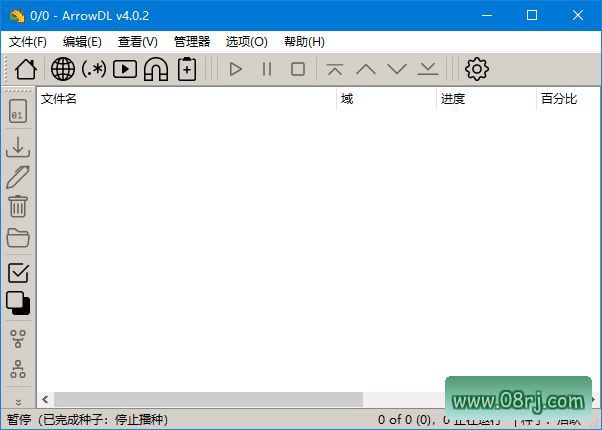
Task: Move download to top of queue
Action: click(x=335, y=69)
